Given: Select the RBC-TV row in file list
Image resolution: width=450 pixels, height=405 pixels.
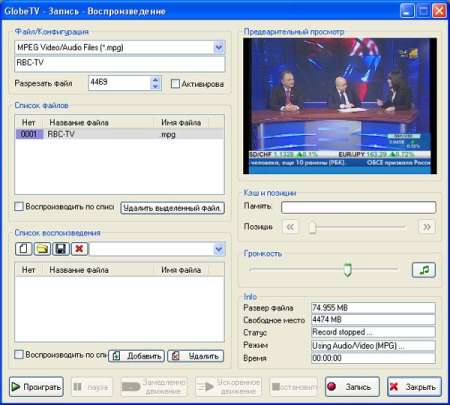Looking at the screenshot, I should click(120, 134).
